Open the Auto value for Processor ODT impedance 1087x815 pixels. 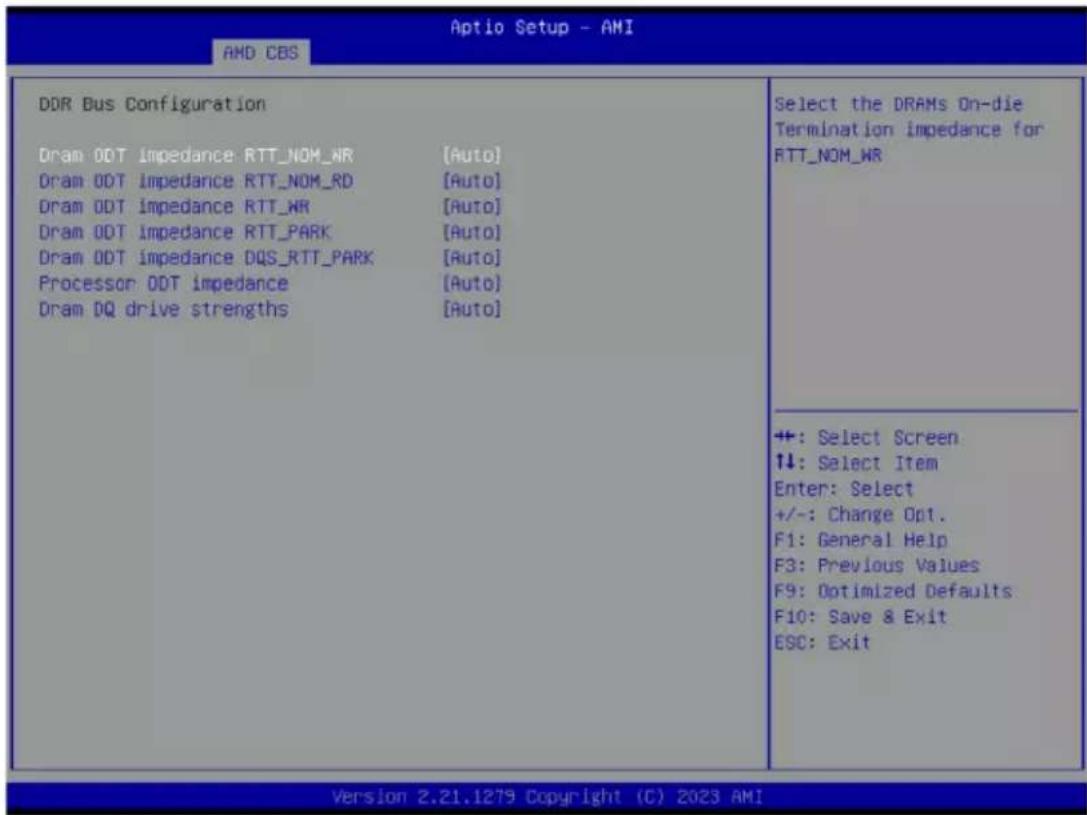[x=471, y=283]
